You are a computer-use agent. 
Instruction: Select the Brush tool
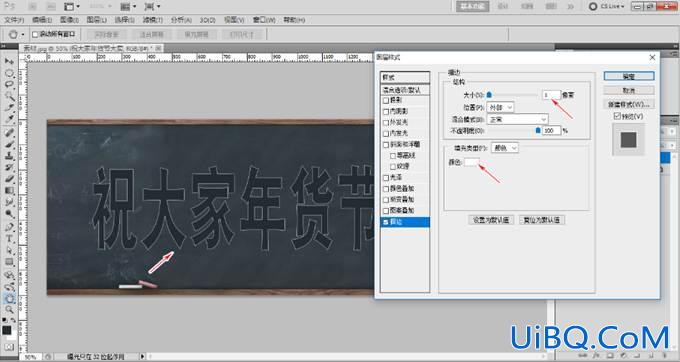[x=9, y=144]
